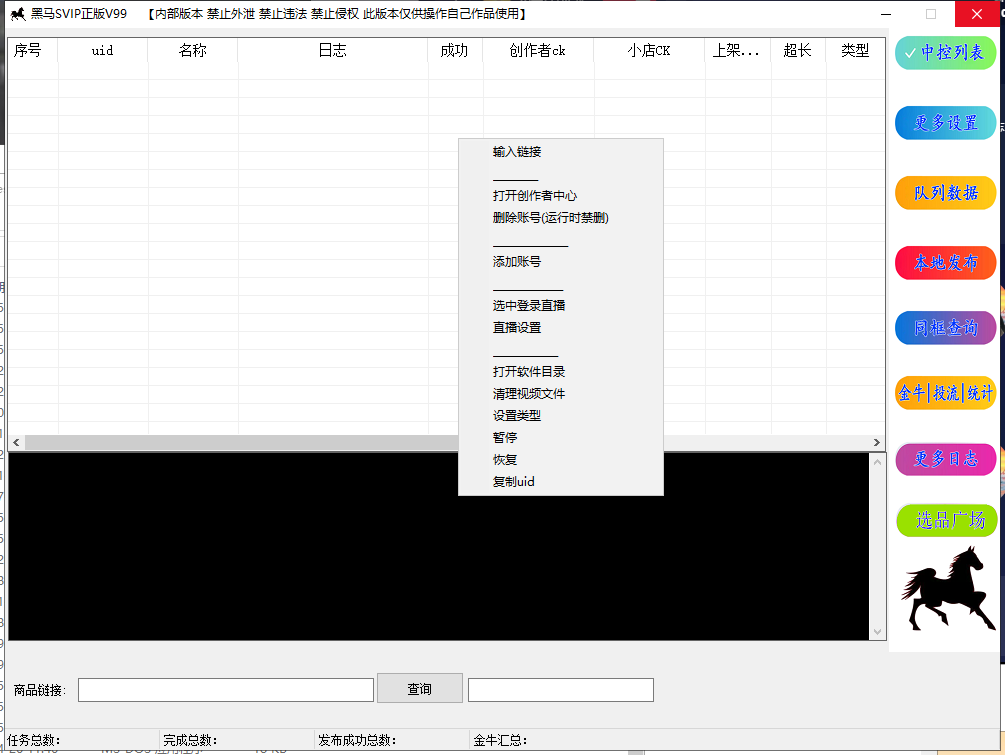Open 金牛|投流|统计 button

[x=945, y=393]
